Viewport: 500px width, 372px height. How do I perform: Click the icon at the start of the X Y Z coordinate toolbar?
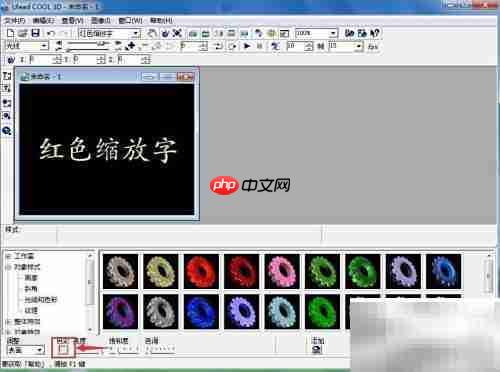point(11,60)
